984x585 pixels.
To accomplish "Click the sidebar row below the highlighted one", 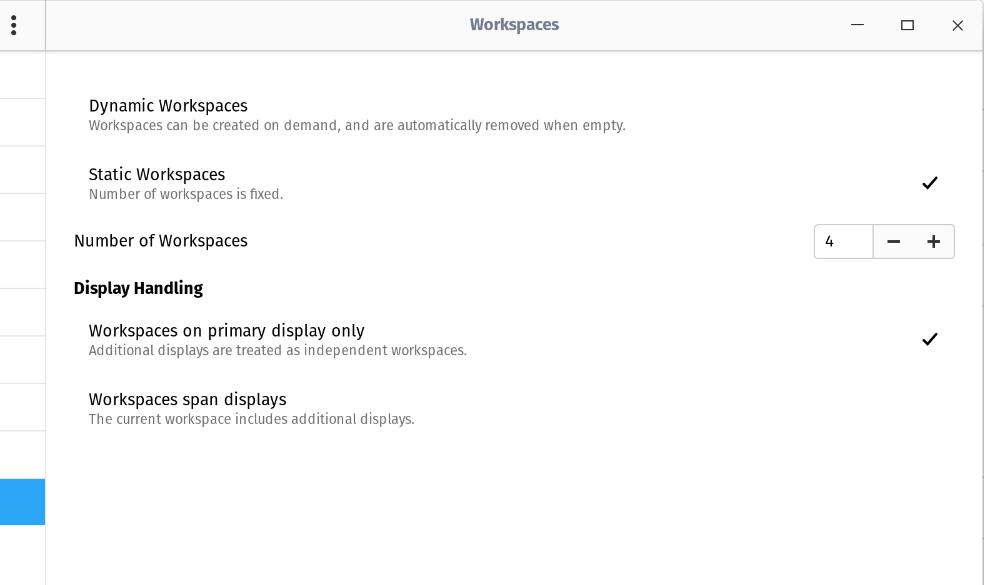I will (x=22, y=550).
